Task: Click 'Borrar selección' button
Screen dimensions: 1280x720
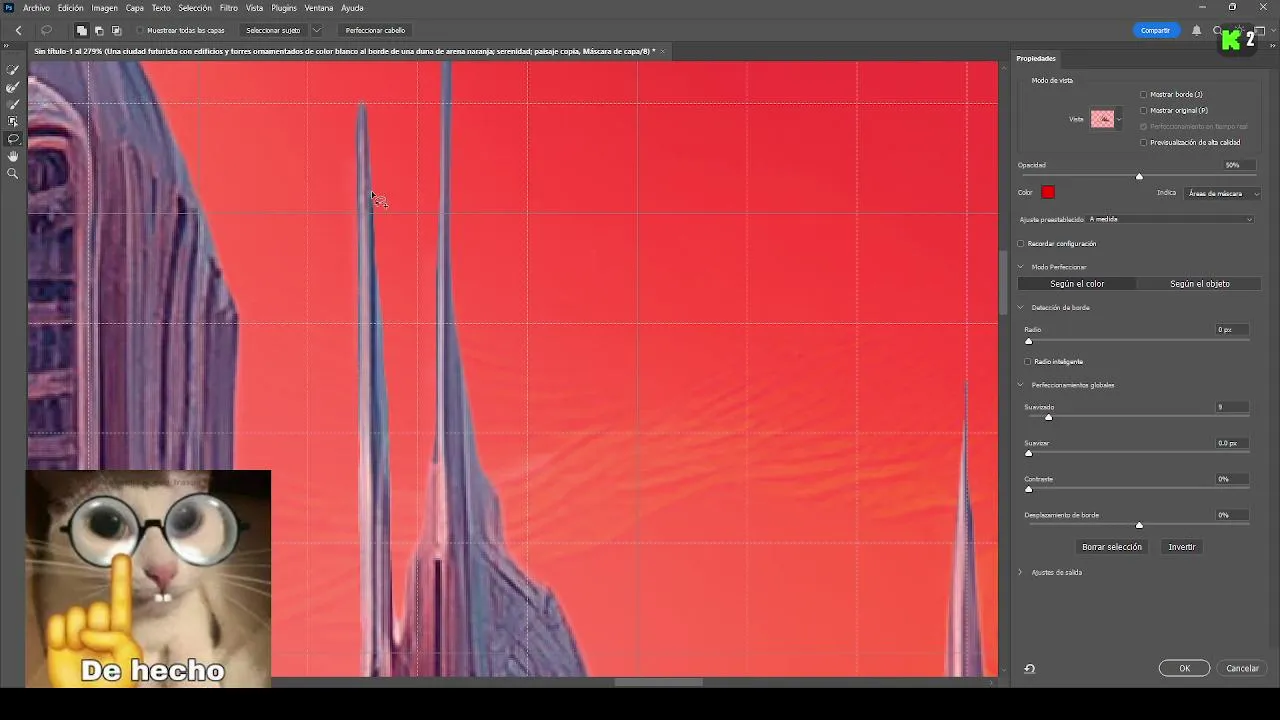Action: [x=1111, y=548]
